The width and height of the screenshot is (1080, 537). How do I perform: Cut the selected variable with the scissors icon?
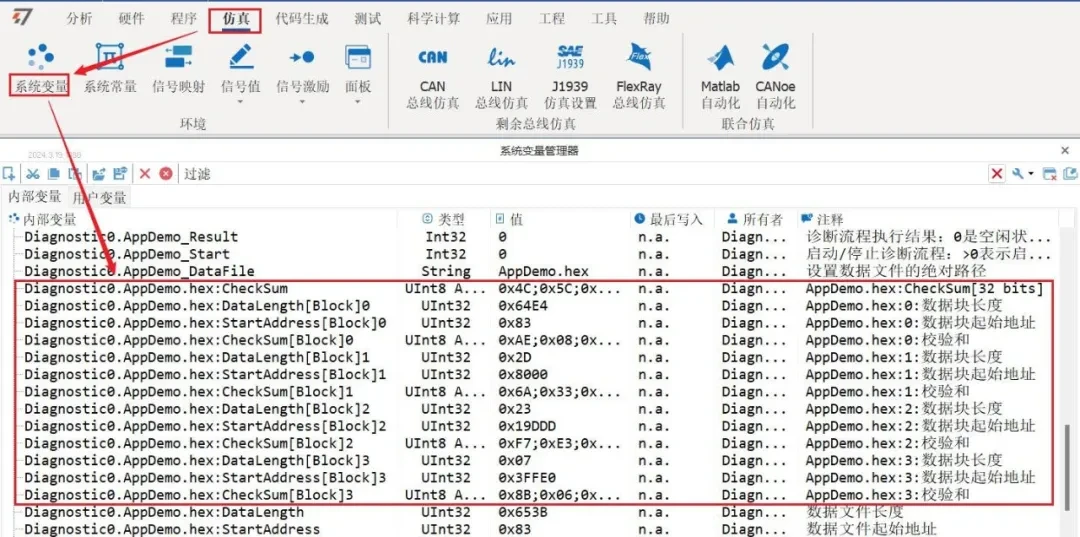[33, 173]
